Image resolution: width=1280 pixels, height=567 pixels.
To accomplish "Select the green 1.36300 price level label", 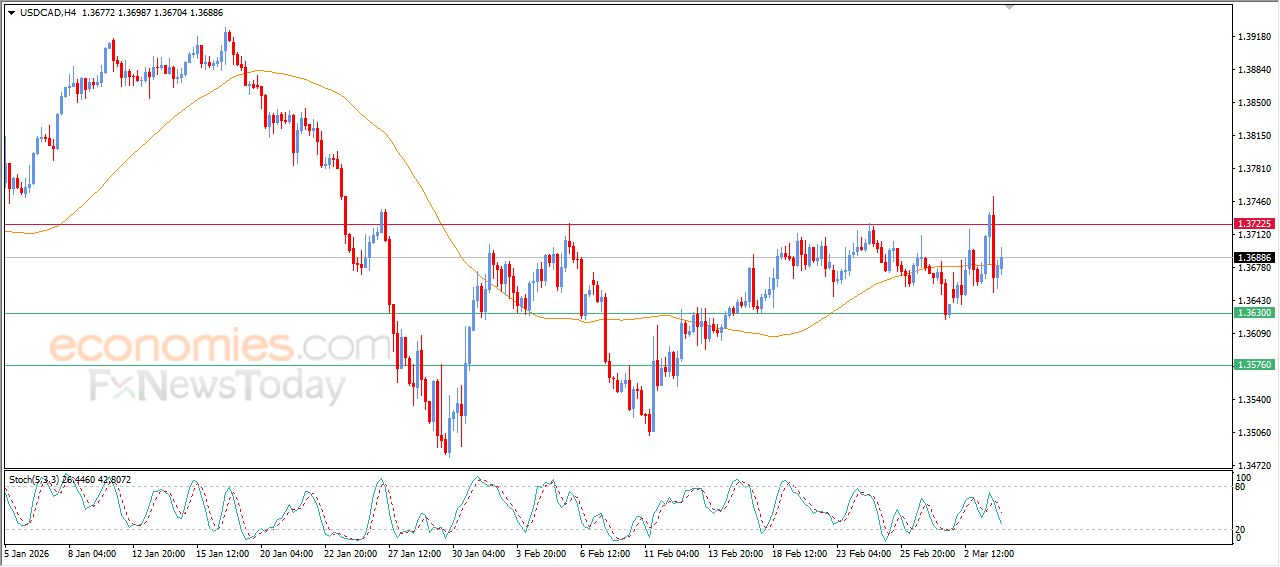I will click(x=1254, y=313).
